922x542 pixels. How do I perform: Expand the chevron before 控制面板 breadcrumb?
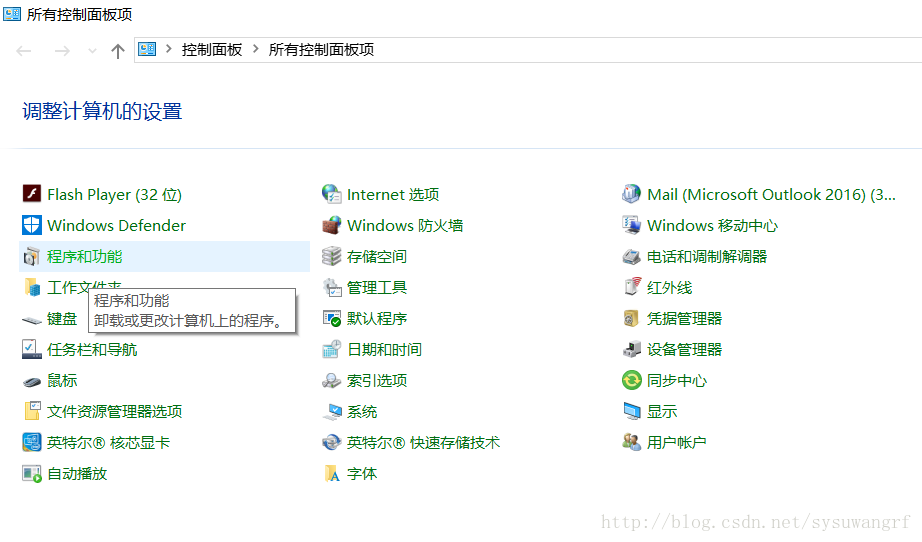[169, 49]
